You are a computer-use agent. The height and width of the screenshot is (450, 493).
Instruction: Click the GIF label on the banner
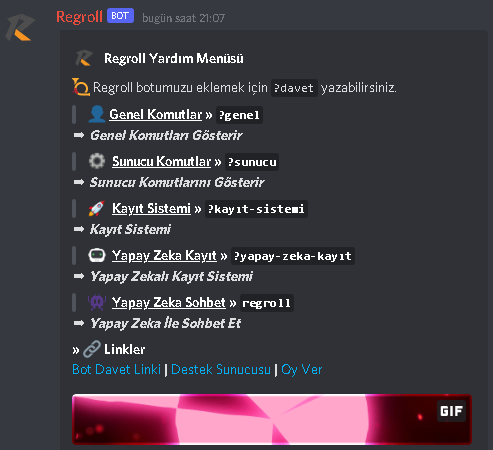(451, 411)
